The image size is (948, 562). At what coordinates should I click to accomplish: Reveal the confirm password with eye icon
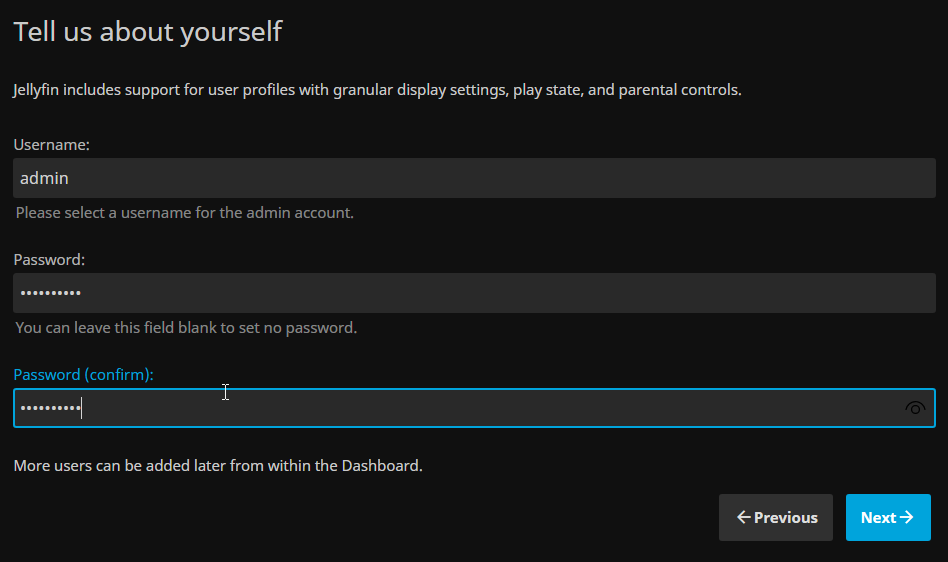(914, 408)
